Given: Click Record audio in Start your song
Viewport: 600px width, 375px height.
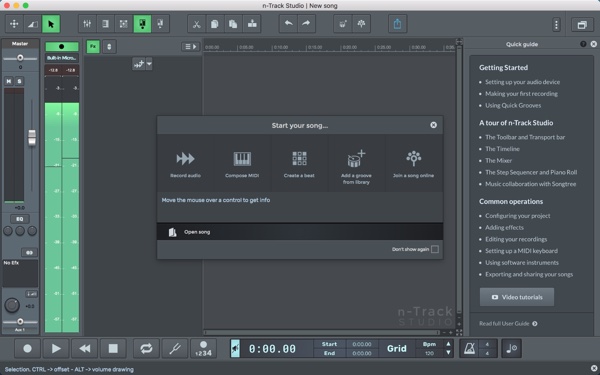Looking at the screenshot, I should click(185, 163).
